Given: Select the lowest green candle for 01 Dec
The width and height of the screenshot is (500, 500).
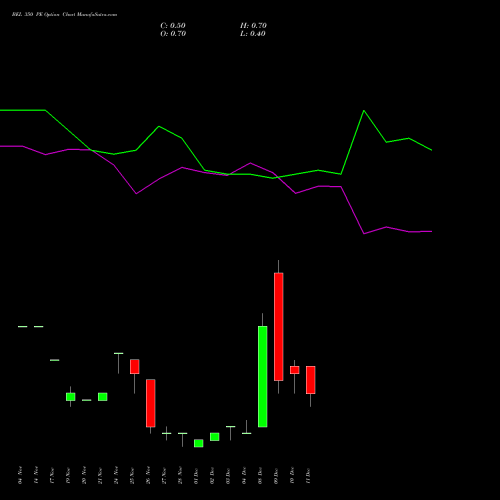Looking at the screenshot, I should click(199, 443).
